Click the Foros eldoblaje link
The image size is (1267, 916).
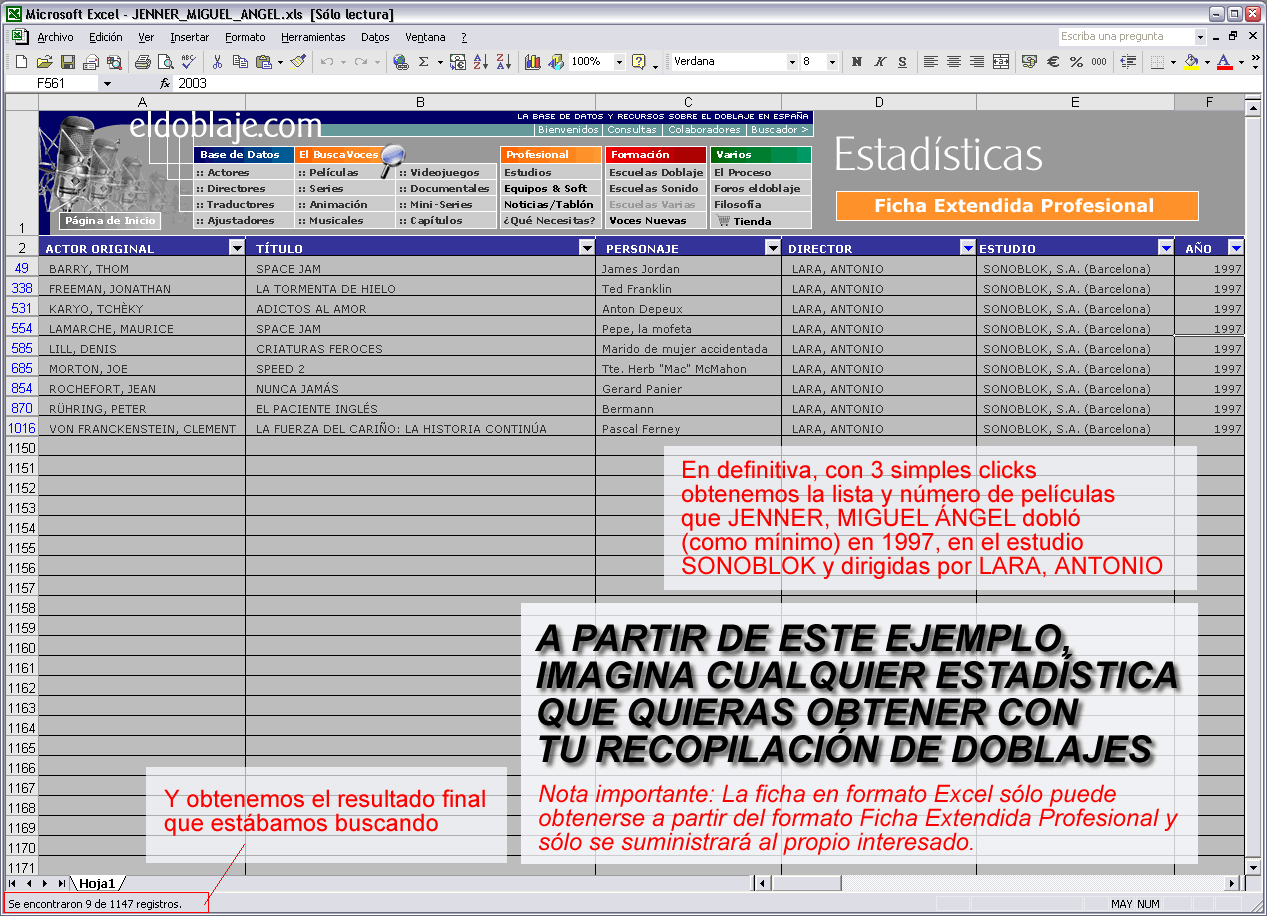pyautogui.click(x=757, y=189)
